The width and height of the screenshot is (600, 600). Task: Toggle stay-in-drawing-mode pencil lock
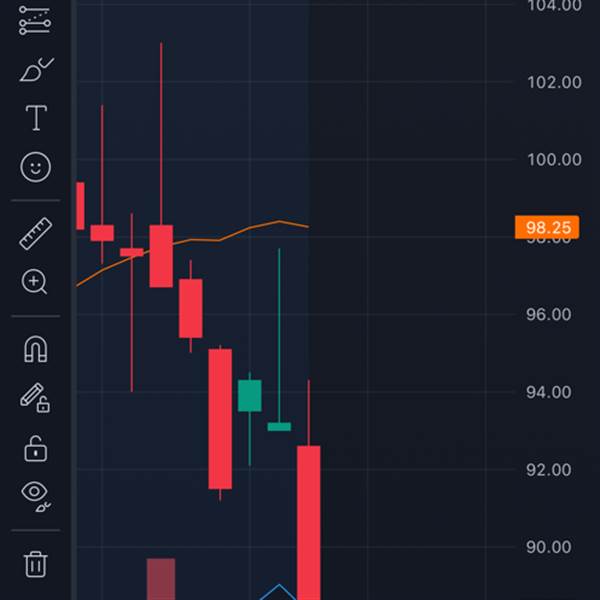pyautogui.click(x=35, y=398)
